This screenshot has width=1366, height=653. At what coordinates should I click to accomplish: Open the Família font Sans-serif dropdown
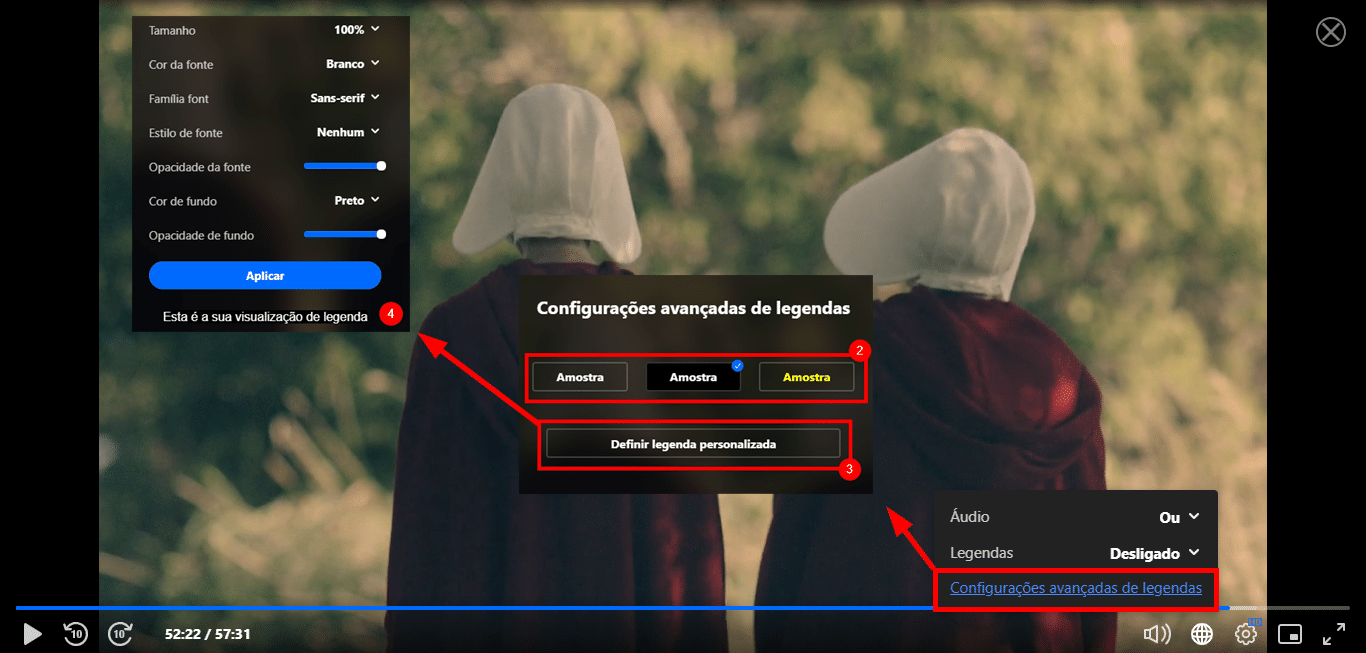[345, 98]
